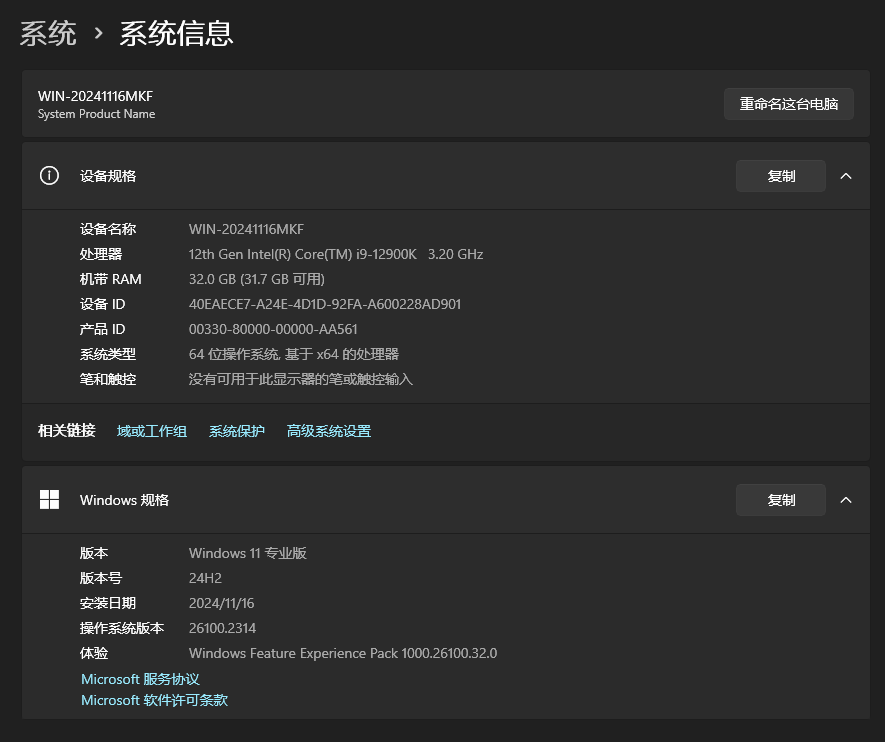Open the 系统保护 link
The image size is (885, 742).
(236, 431)
